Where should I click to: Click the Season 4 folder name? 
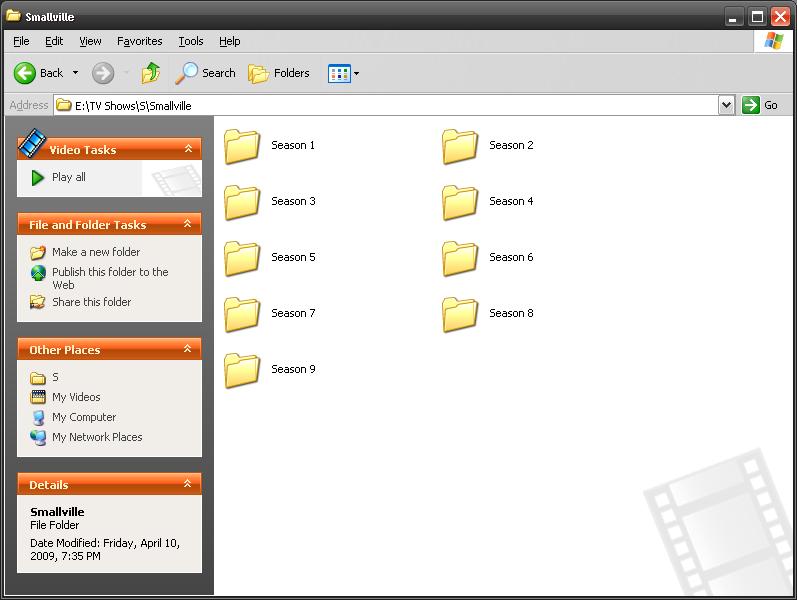click(x=511, y=201)
